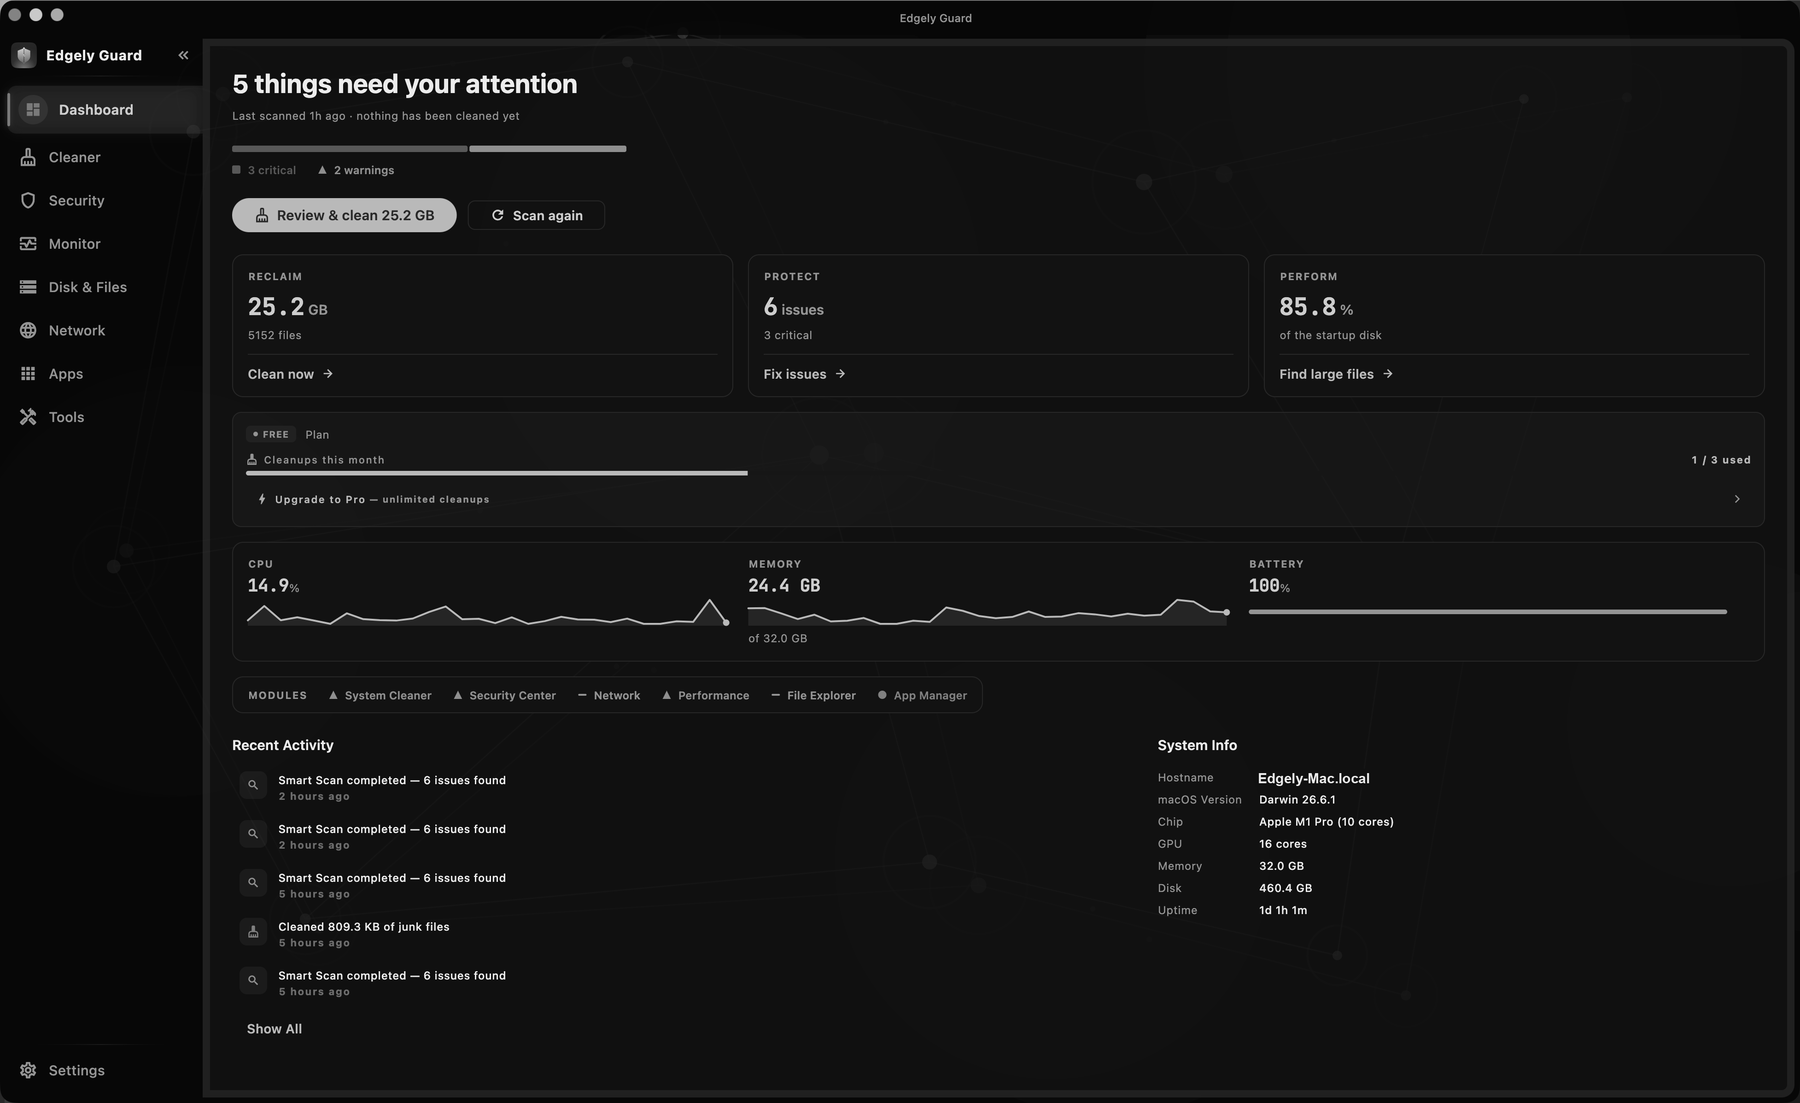The image size is (1800, 1103).
Task: Select the App Manager module chip
Action: (922, 695)
